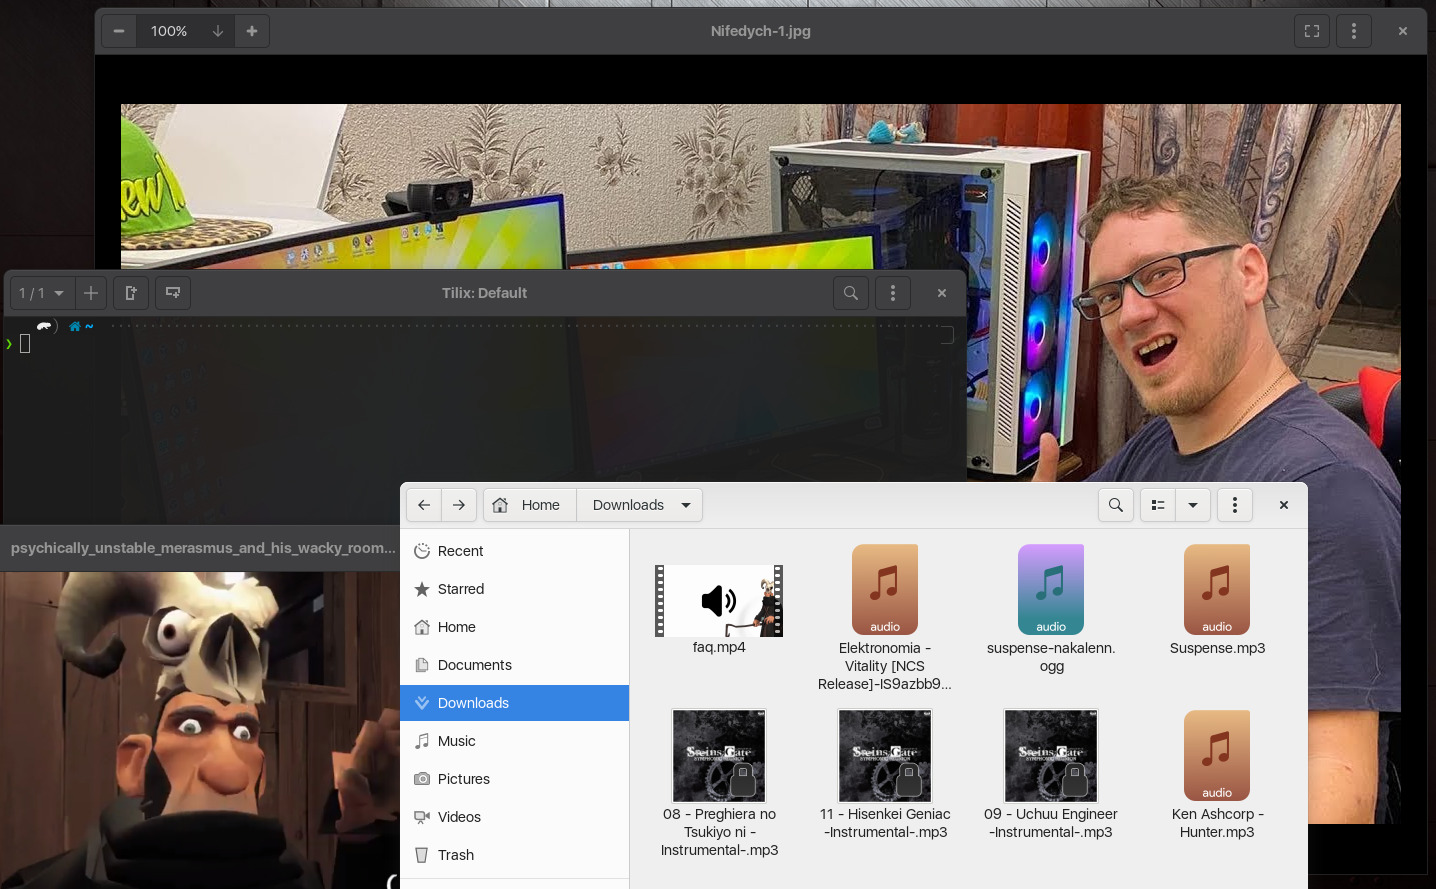Zoom in the image viewer
Image resolution: width=1436 pixels, height=889 pixels.
(252, 31)
